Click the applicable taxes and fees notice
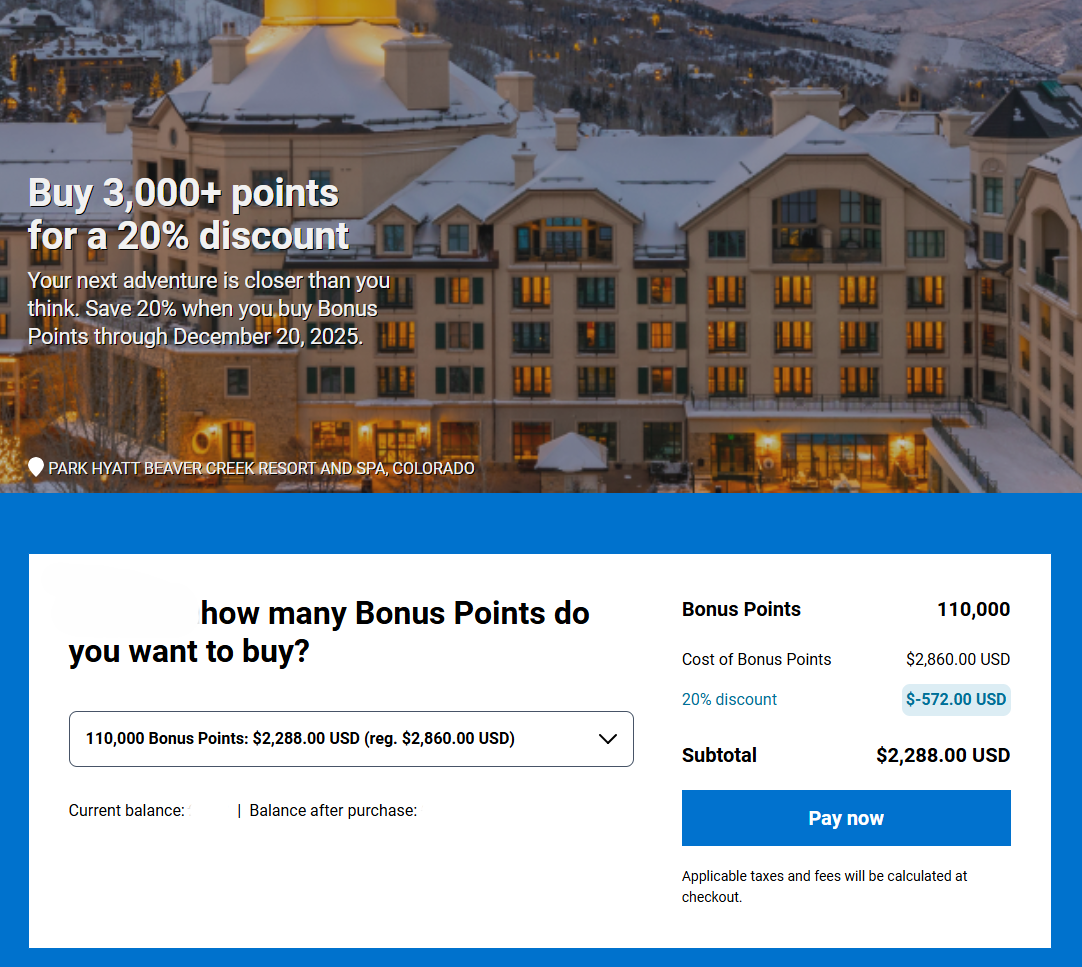The width and height of the screenshot is (1082, 967). coord(824,886)
